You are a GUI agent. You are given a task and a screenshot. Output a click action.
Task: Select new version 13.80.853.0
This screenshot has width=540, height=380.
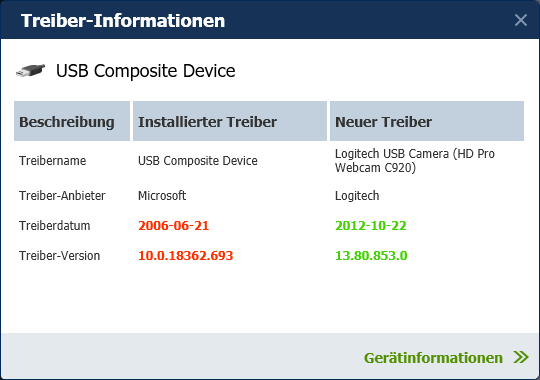pos(371,256)
